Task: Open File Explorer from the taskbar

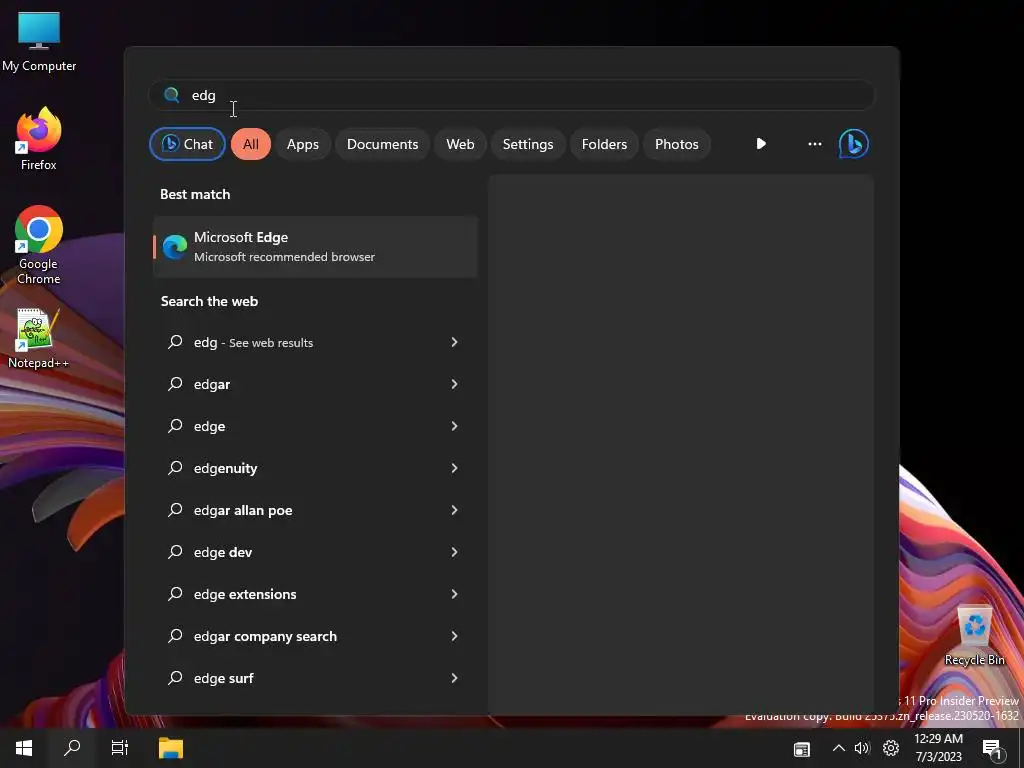Action: click(x=171, y=748)
